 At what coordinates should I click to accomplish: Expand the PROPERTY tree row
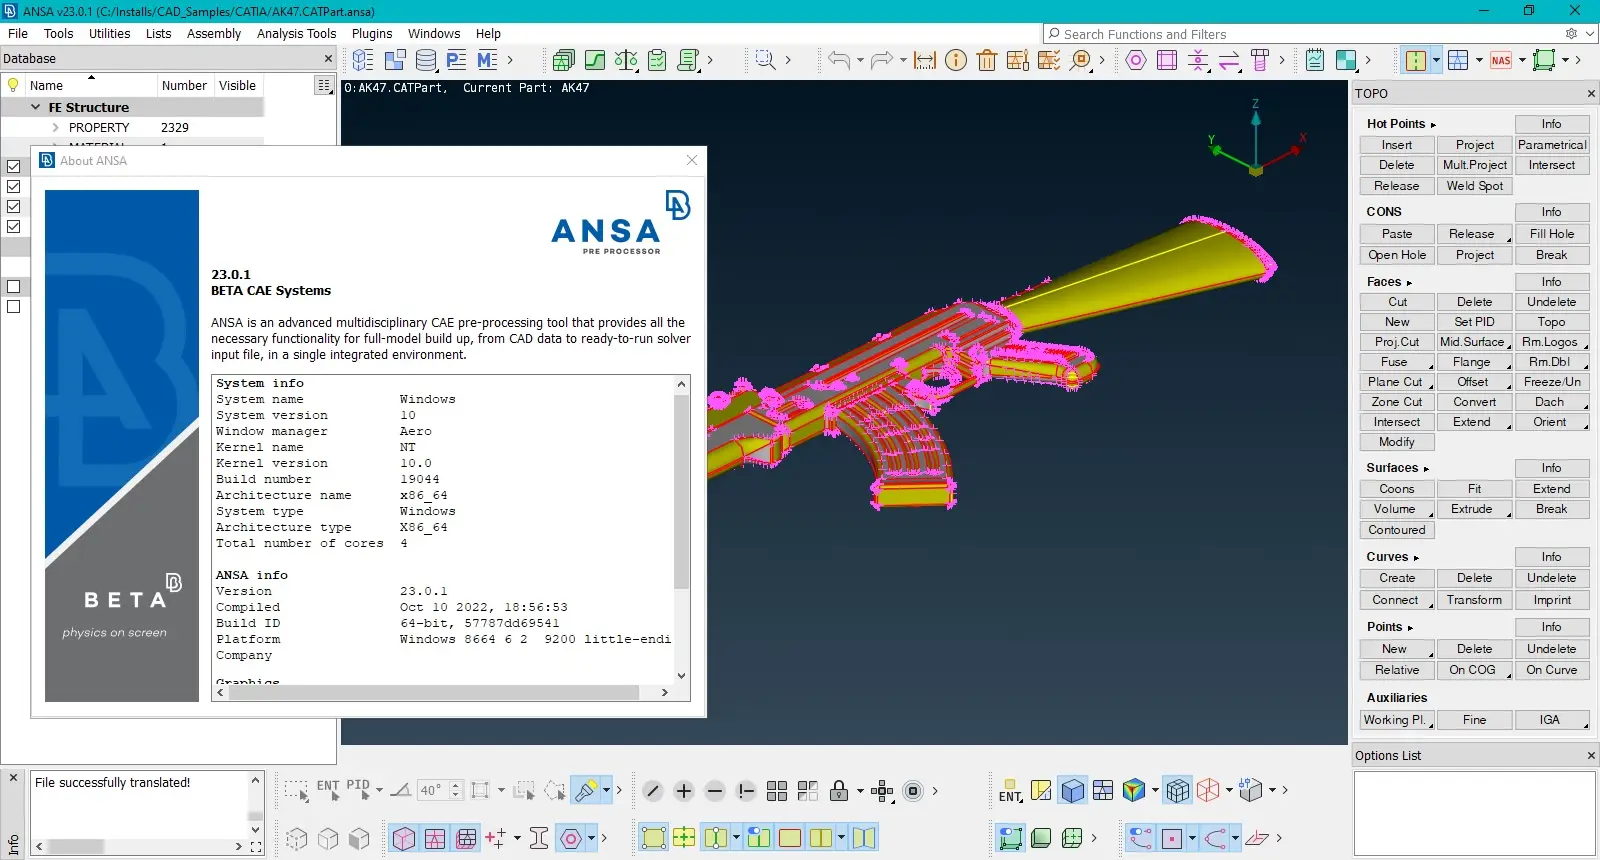56,127
